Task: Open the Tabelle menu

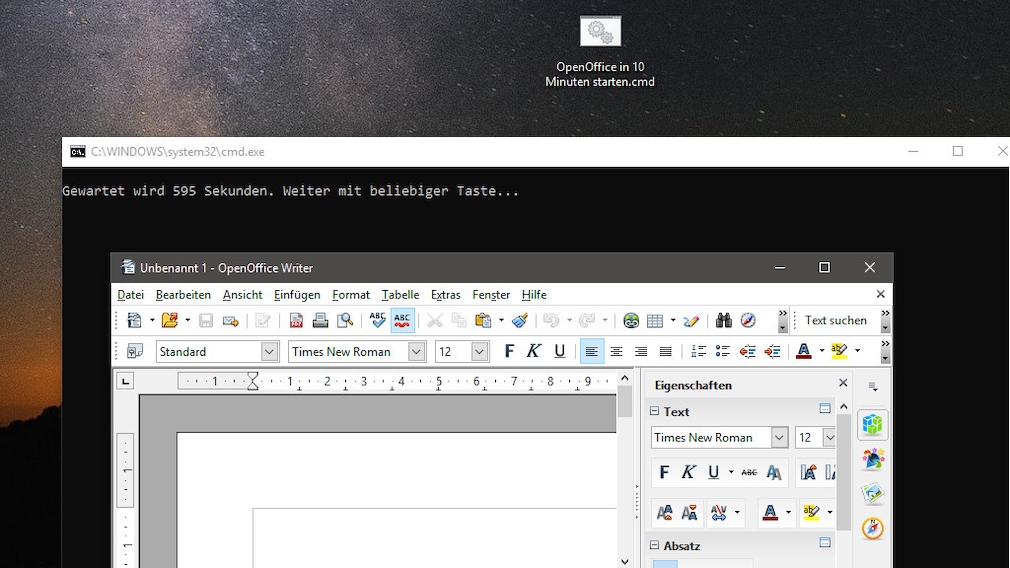Action: [400, 294]
